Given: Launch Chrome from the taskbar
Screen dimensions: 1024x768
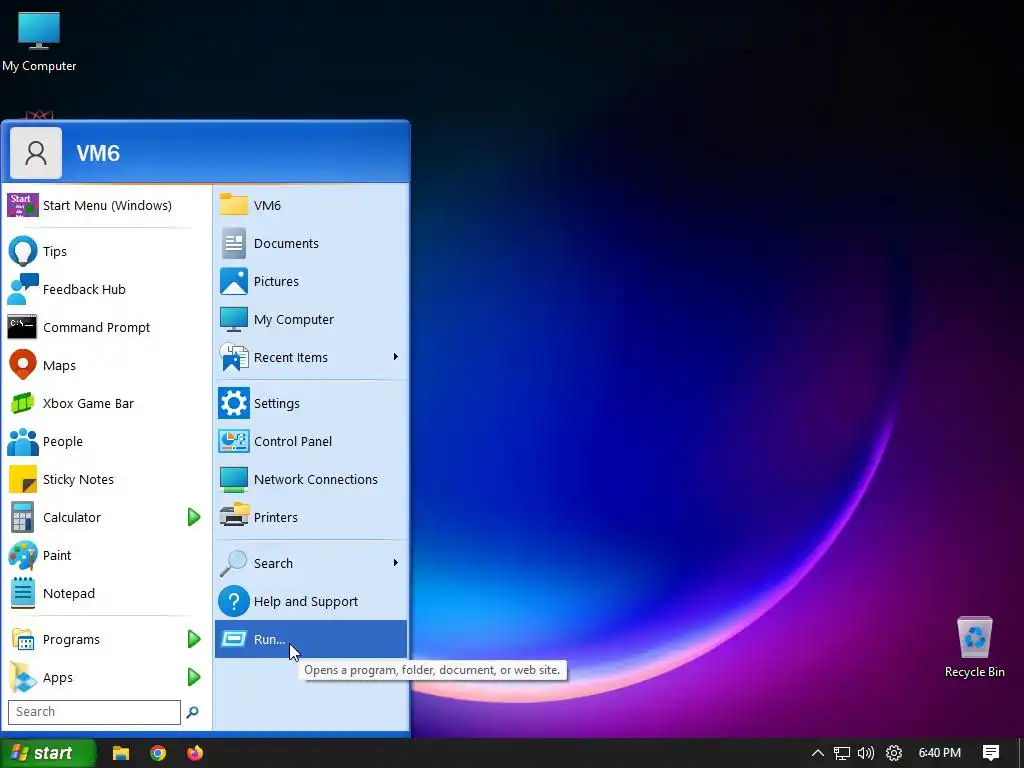Looking at the screenshot, I should click(x=158, y=753).
